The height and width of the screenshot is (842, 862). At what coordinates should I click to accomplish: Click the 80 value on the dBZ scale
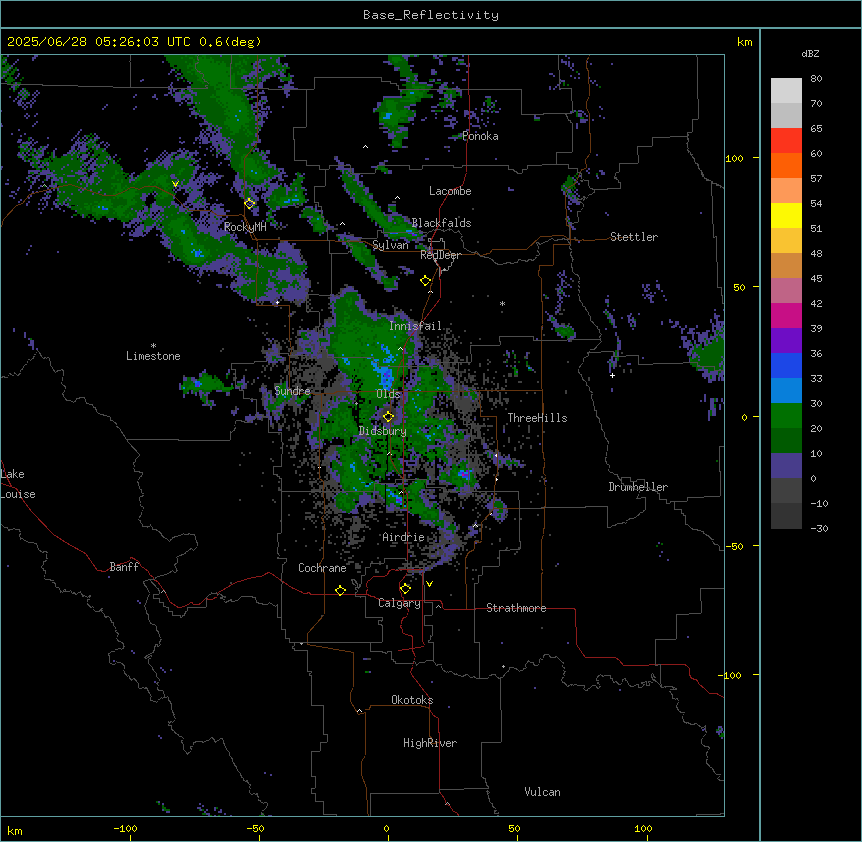(x=816, y=79)
